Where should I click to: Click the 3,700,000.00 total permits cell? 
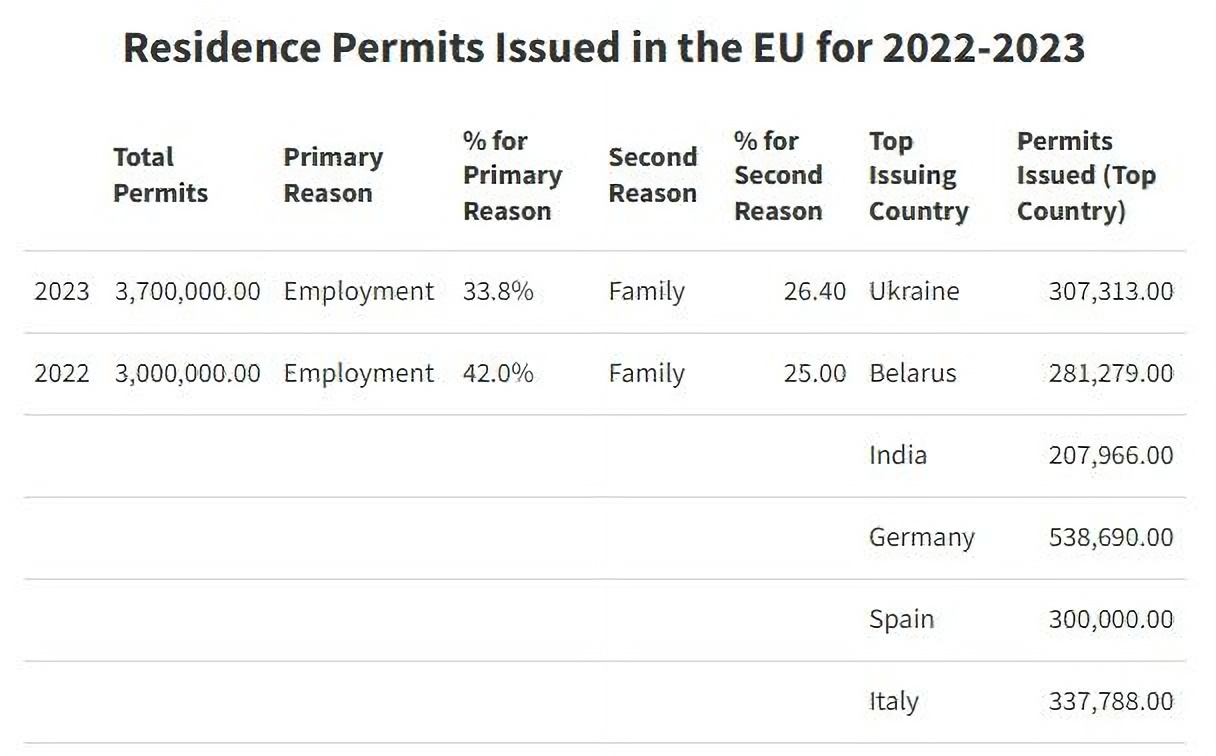188,292
